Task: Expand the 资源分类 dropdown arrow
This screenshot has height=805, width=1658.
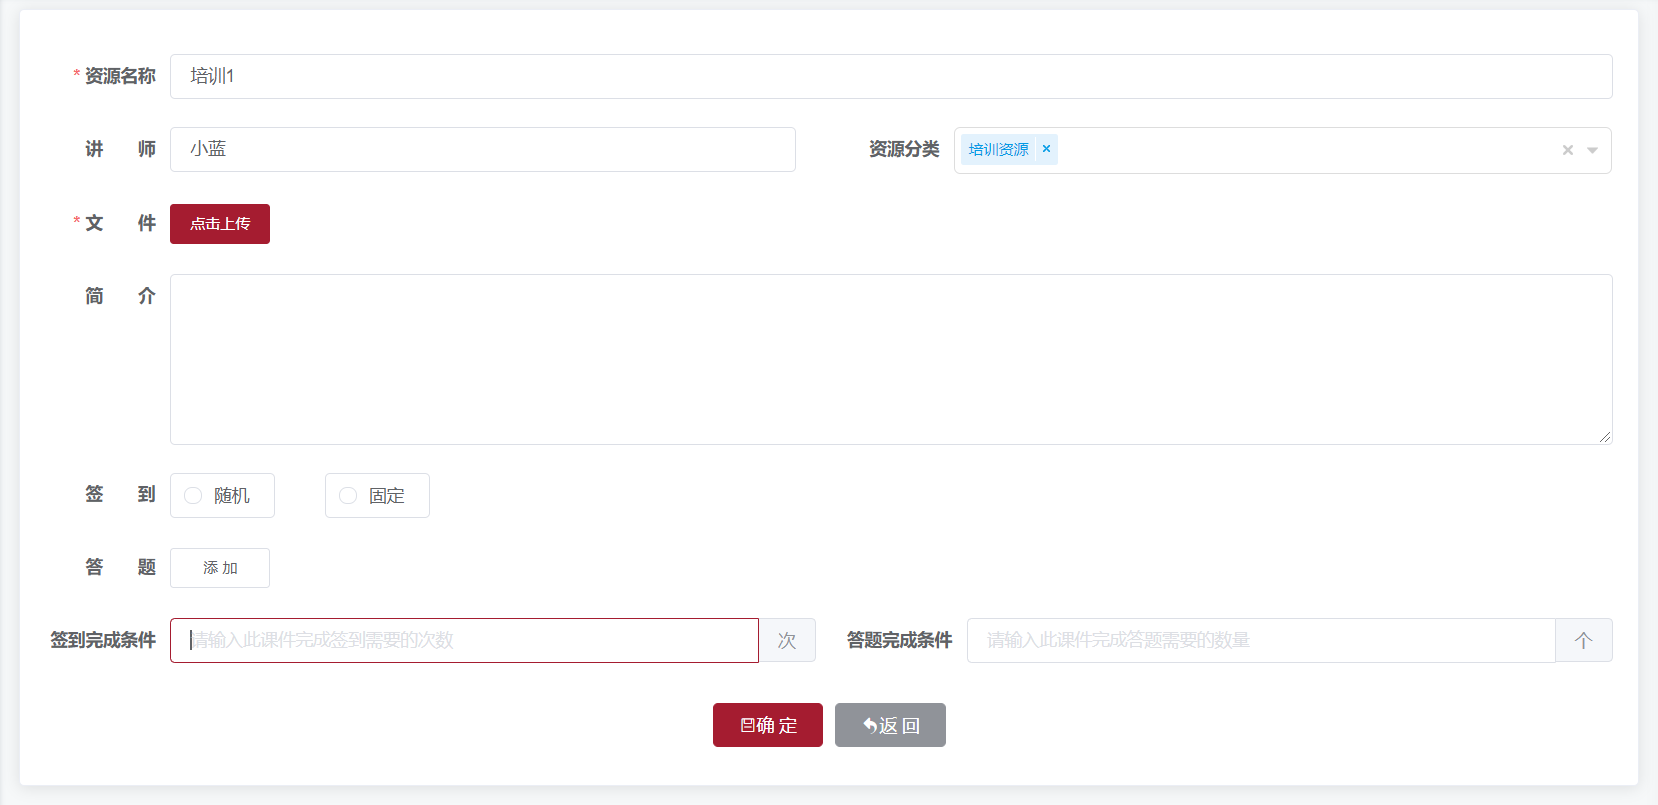Action: [1592, 150]
